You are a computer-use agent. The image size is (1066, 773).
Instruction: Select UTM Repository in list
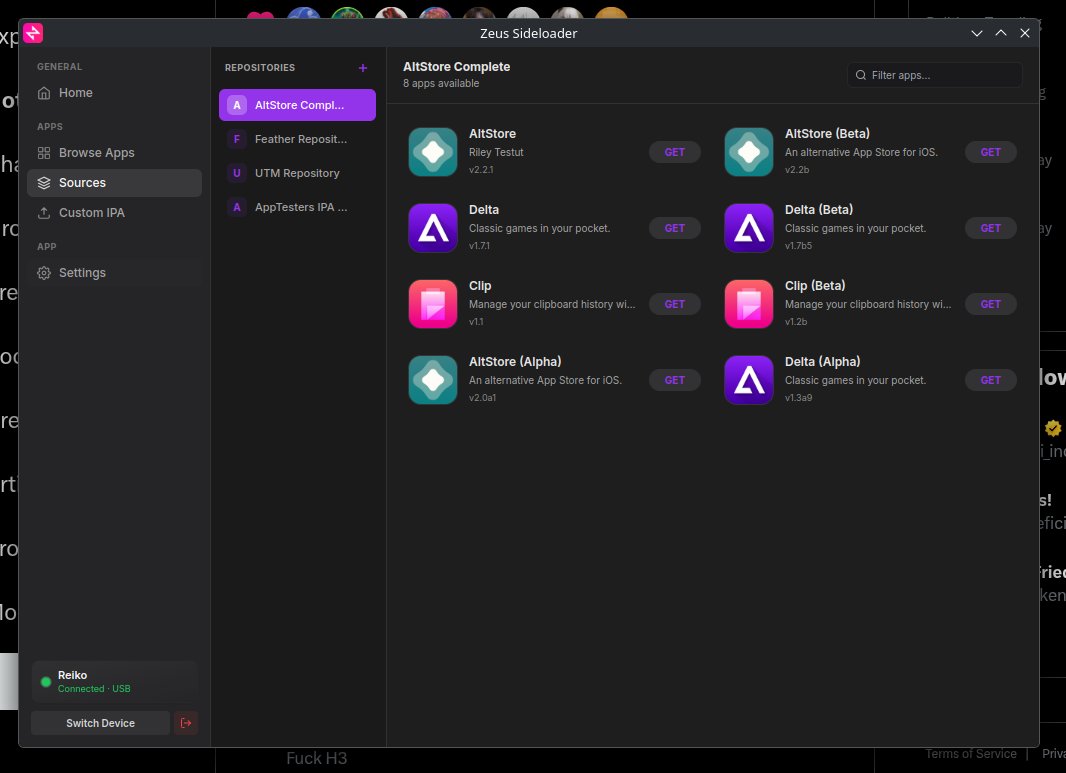[x=297, y=173]
